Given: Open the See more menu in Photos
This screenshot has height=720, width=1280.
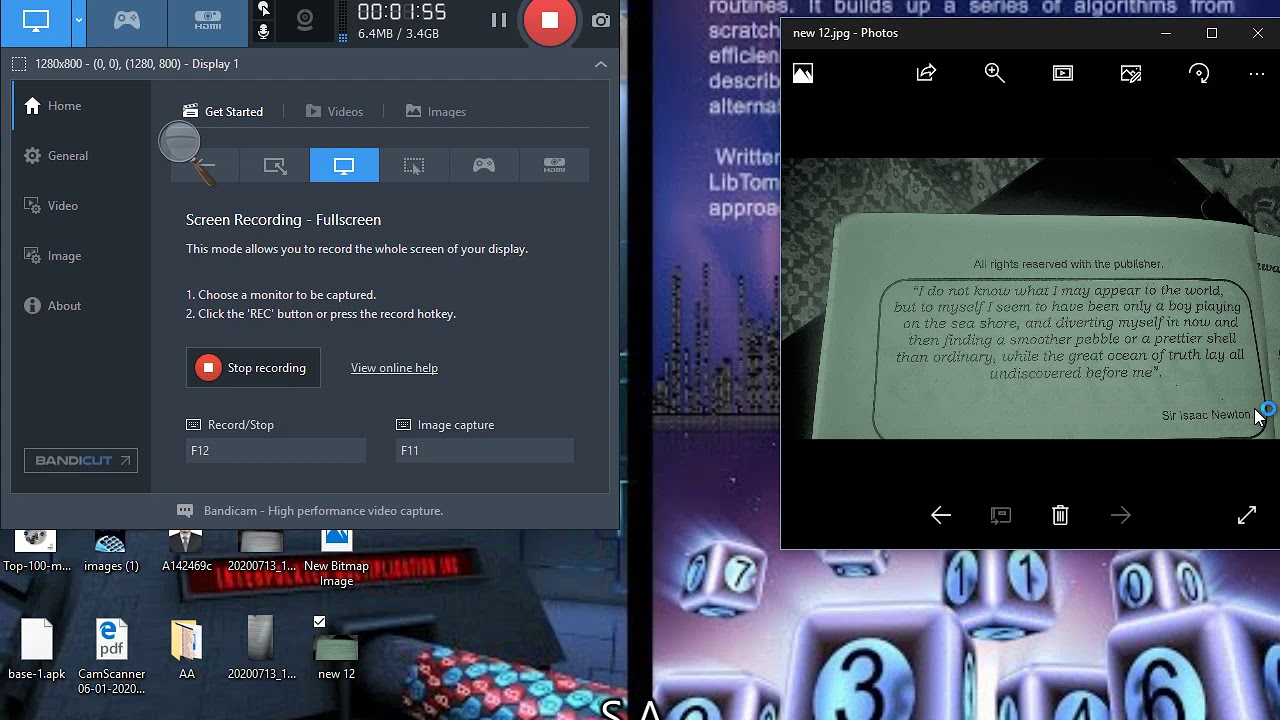Looking at the screenshot, I should coord(1257,73).
